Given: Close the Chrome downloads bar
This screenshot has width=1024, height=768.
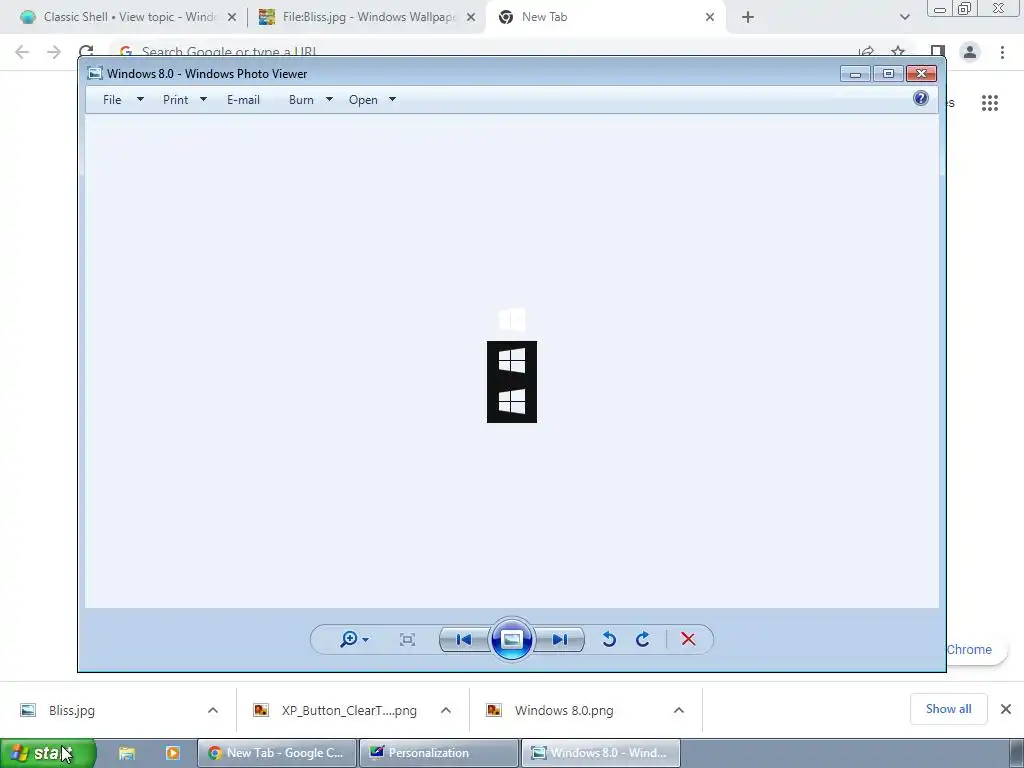Looking at the screenshot, I should [1006, 709].
